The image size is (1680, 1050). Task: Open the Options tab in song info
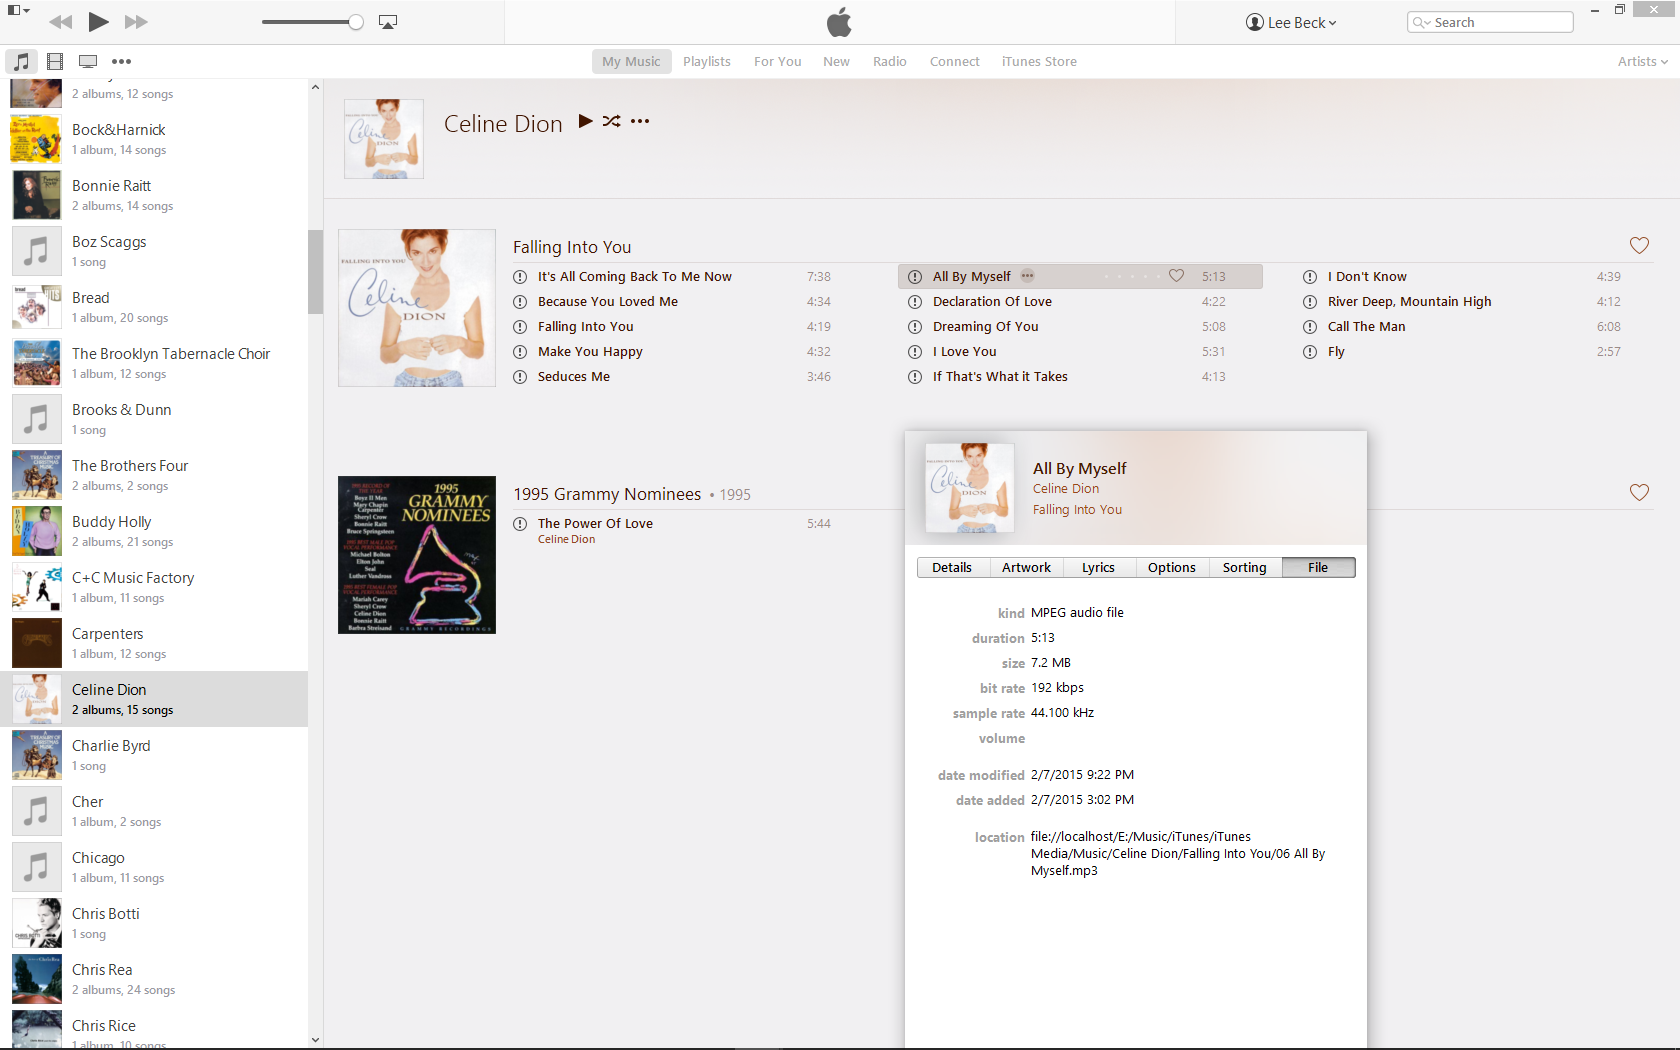pyautogui.click(x=1172, y=568)
